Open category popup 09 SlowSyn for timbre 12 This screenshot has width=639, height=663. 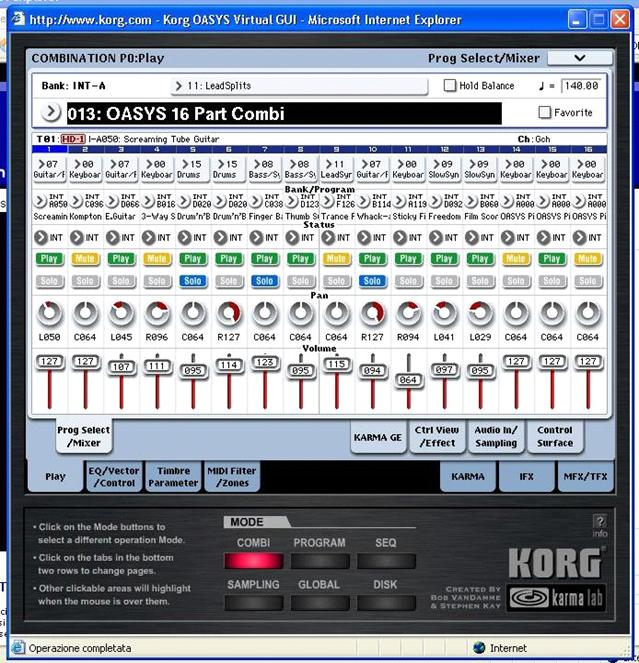point(444,168)
